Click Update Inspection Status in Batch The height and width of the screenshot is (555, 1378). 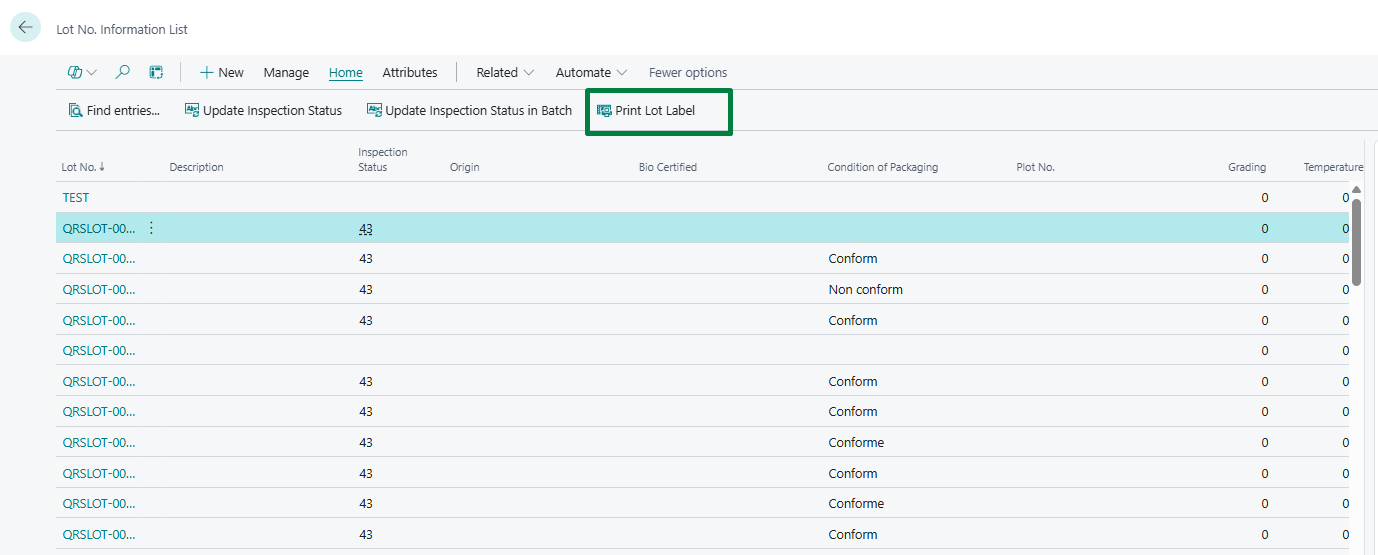[x=469, y=110]
